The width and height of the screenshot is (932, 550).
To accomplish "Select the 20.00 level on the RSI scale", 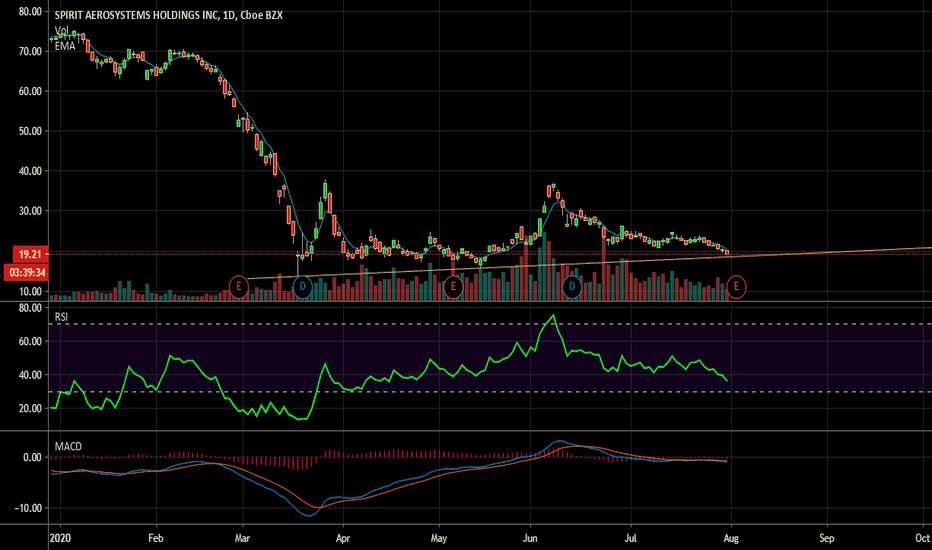I will tap(30, 408).
